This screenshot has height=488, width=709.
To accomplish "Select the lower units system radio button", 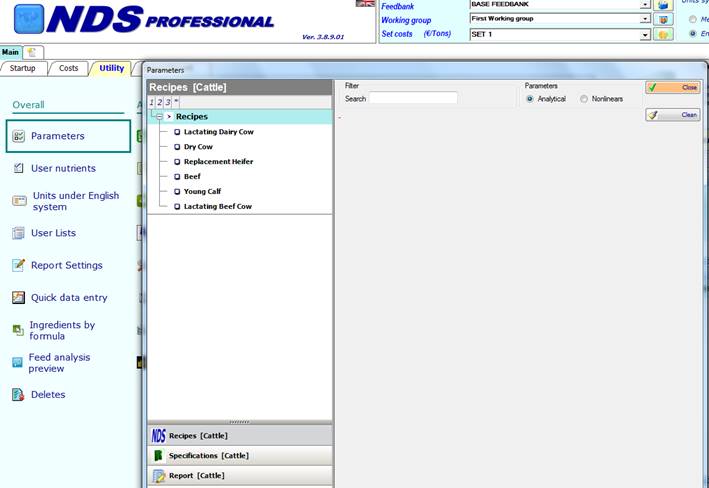I will pyautogui.click(x=692, y=34).
